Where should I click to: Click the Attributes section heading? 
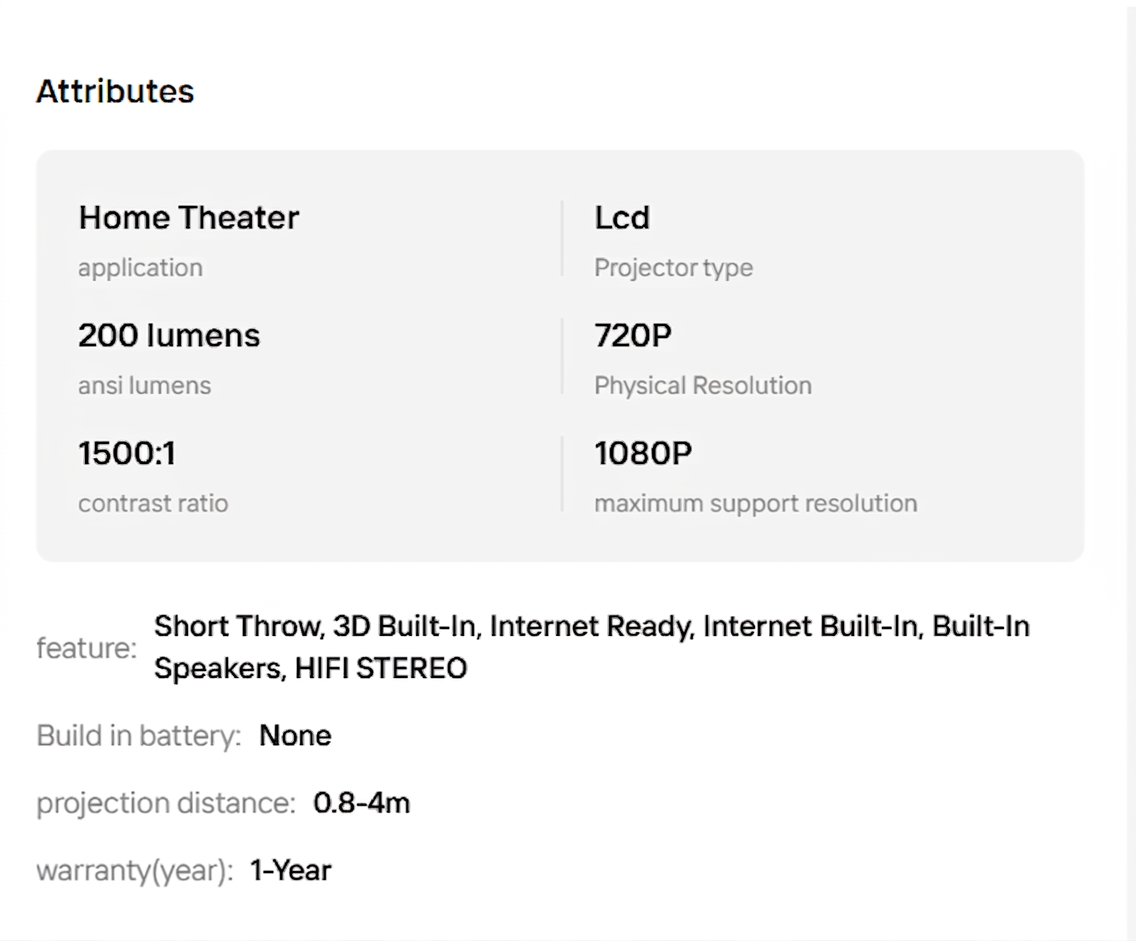pos(115,91)
